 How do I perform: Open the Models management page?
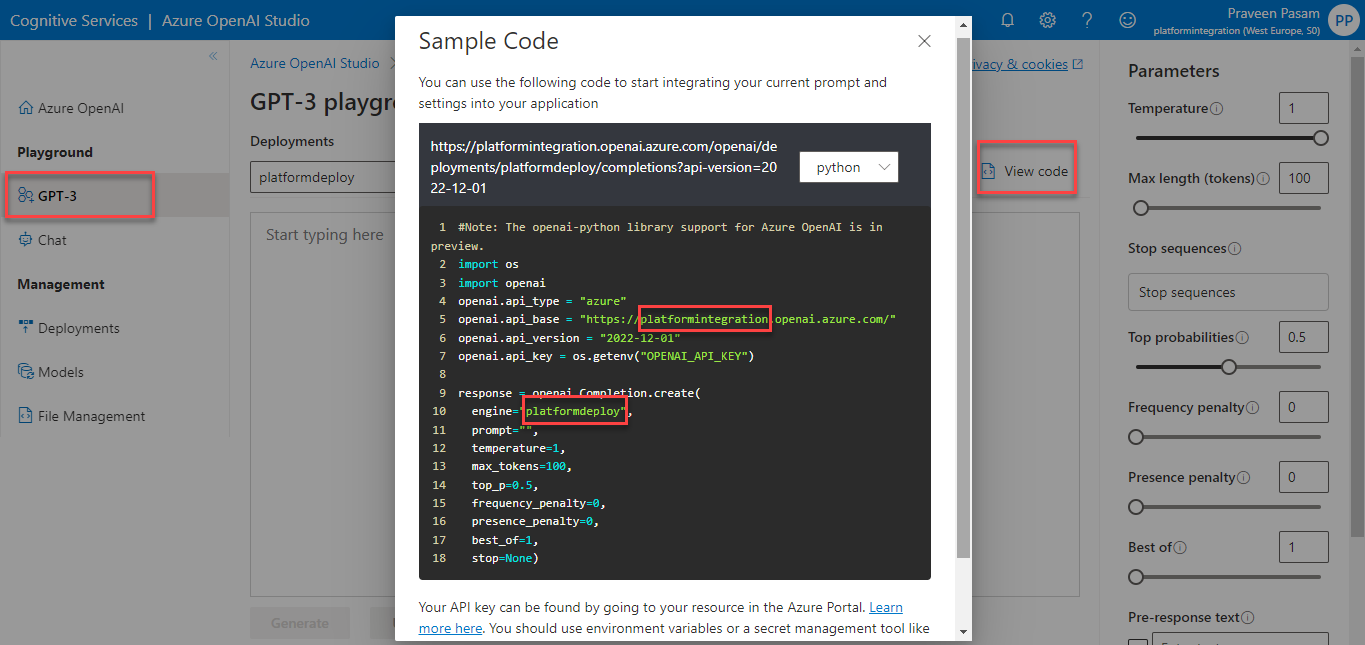point(60,372)
